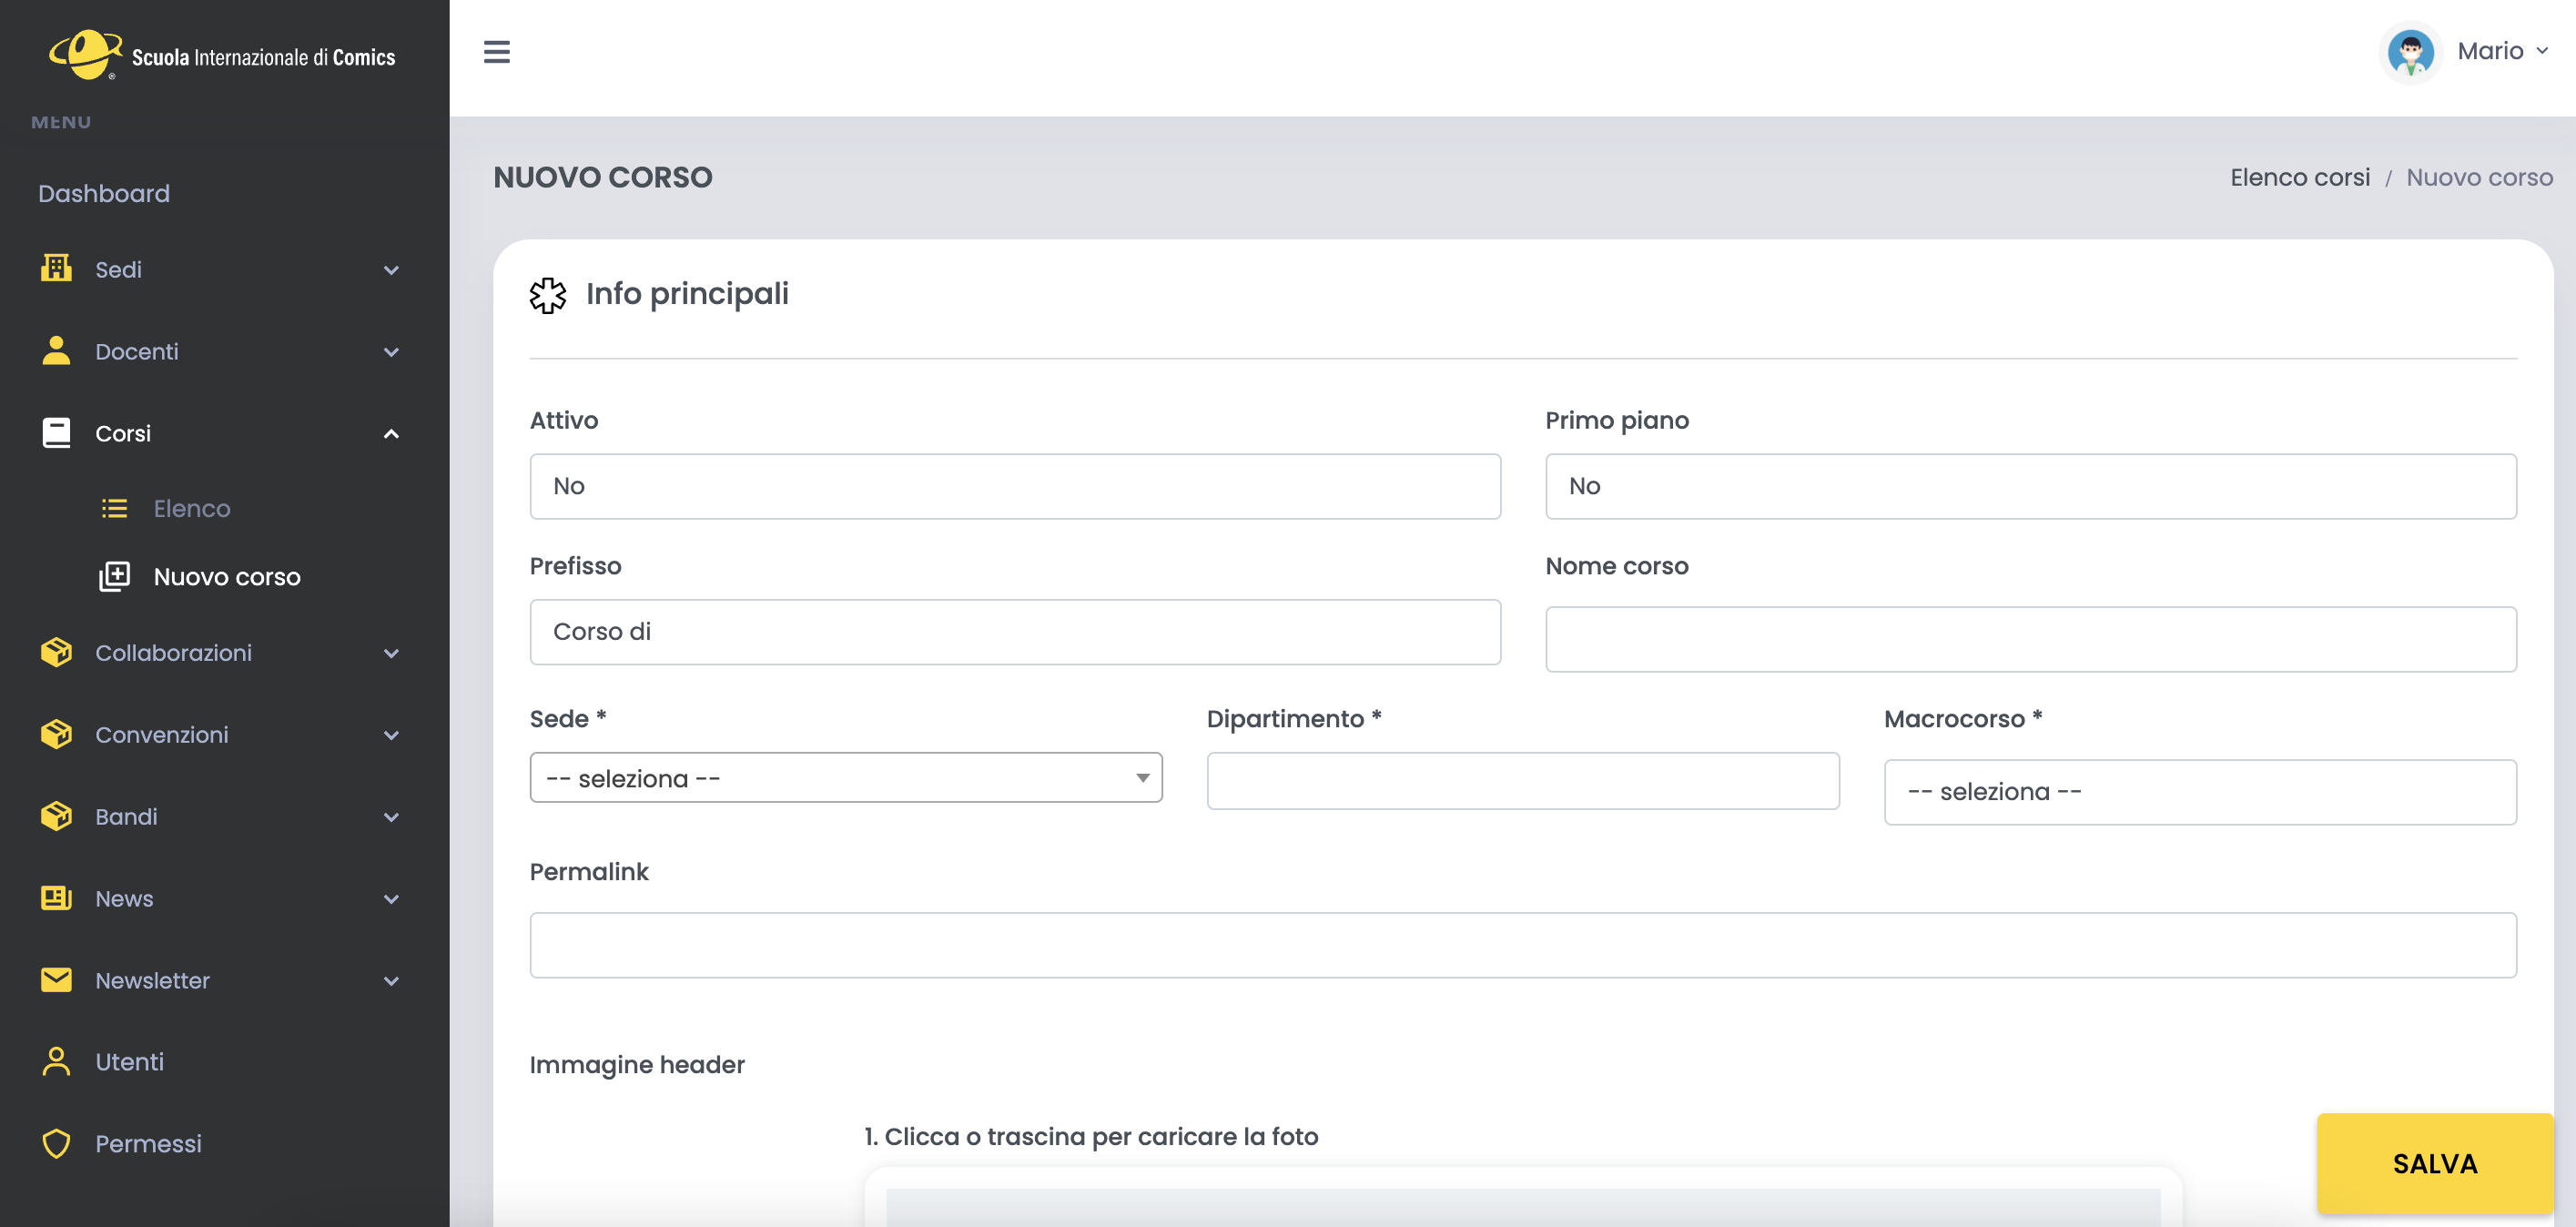Click the Bandi box icon

[x=56, y=816]
